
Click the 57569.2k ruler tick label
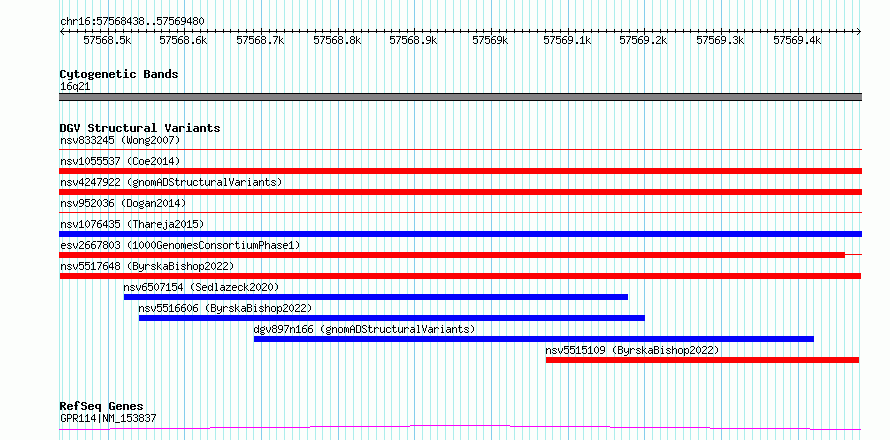click(x=644, y=40)
